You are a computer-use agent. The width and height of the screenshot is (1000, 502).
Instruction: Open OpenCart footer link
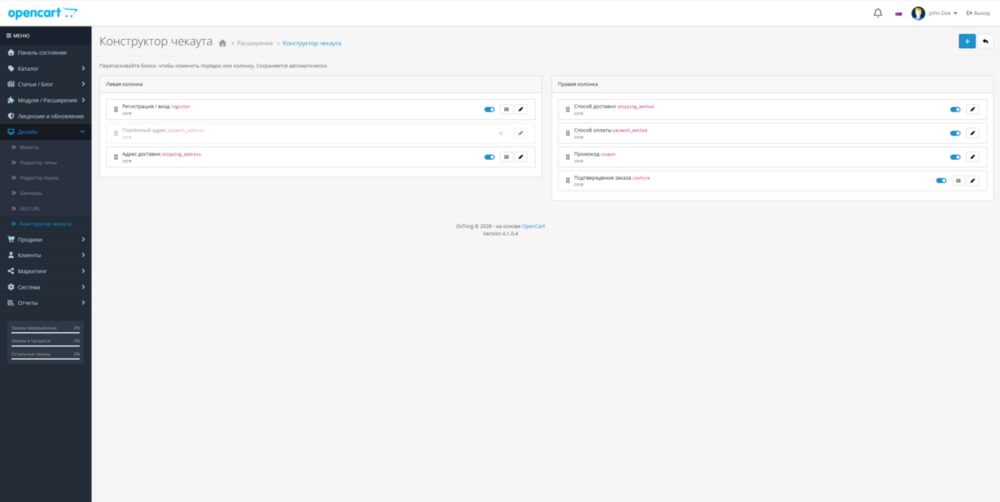tap(533, 226)
